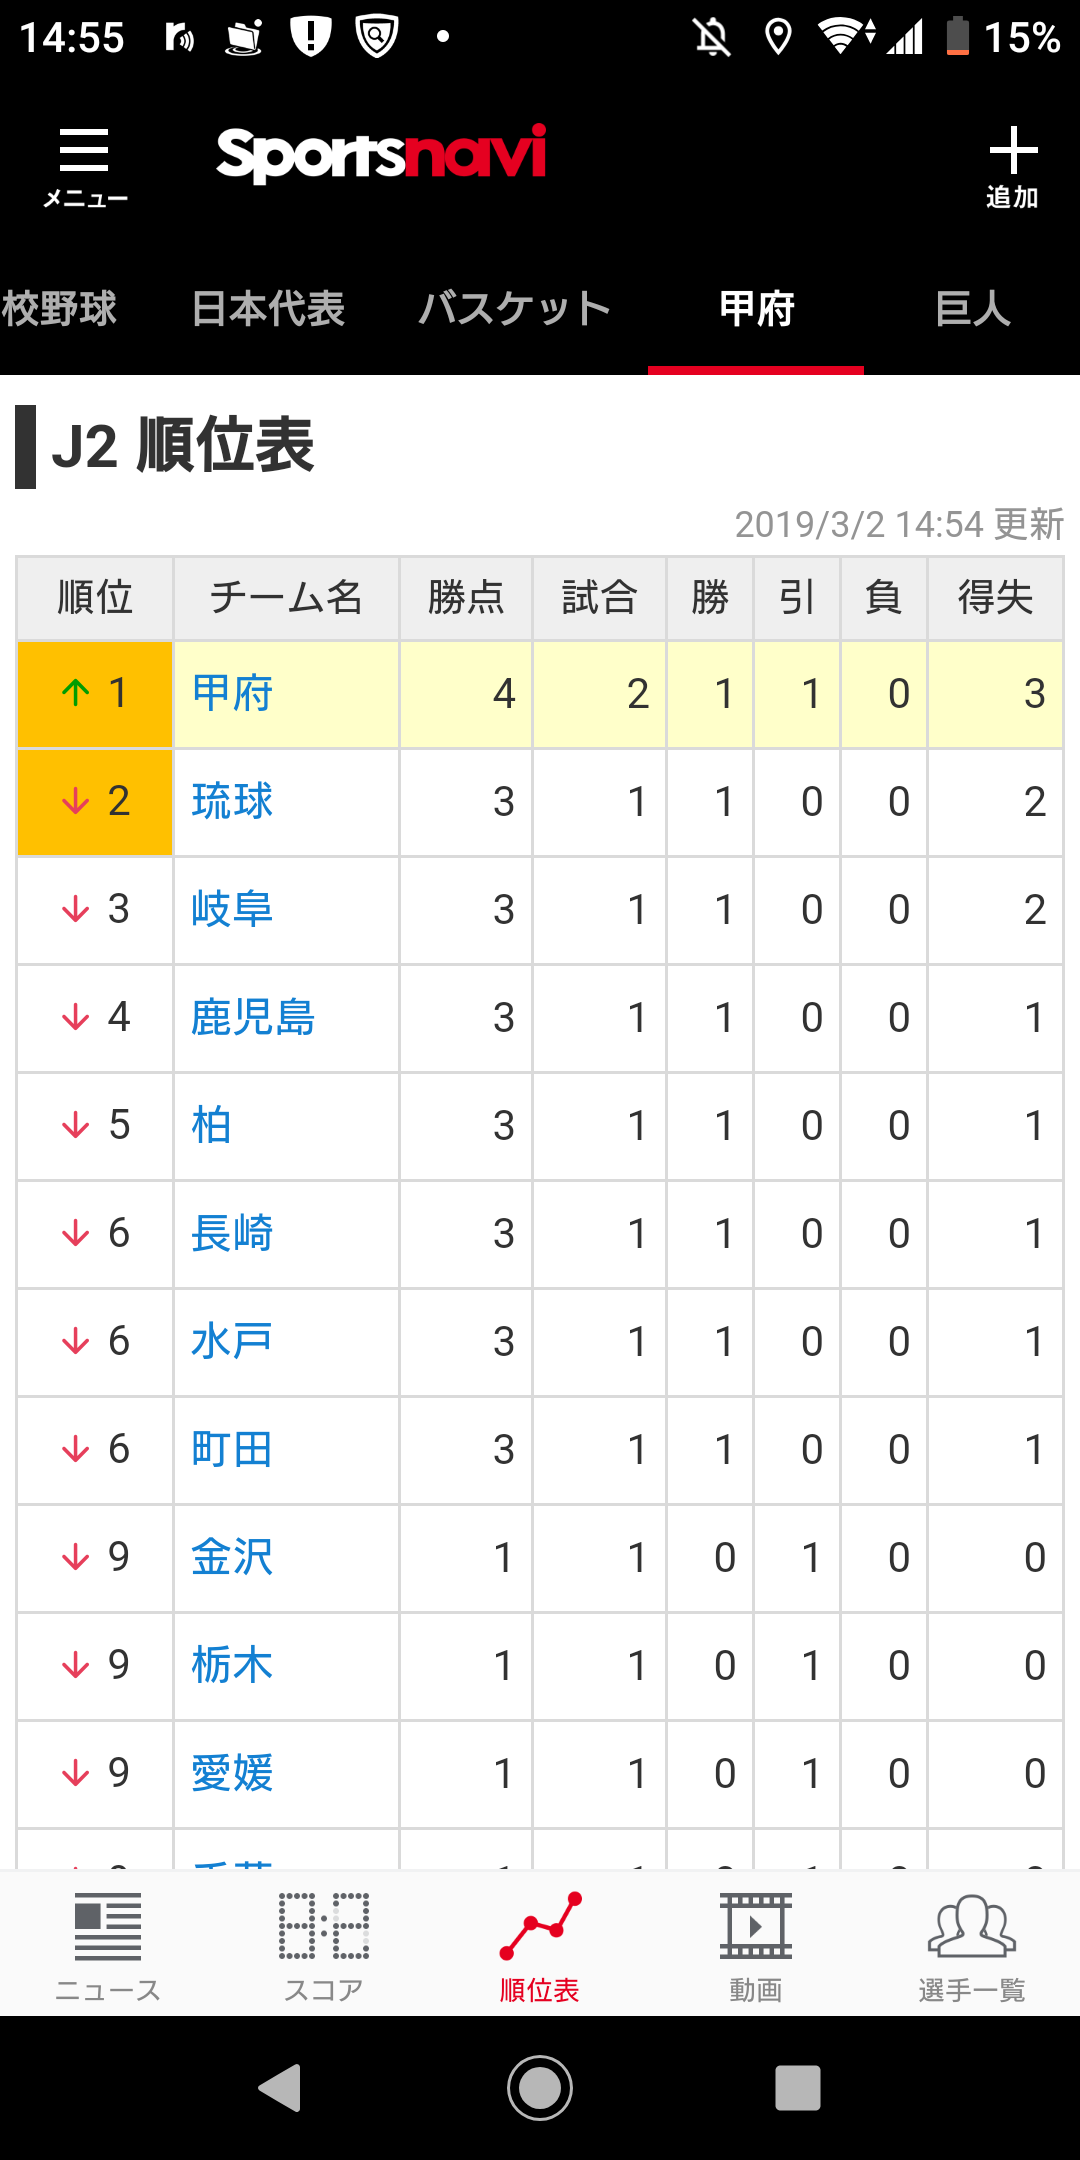Click the 勝点 column header
The height and width of the screenshot is (2160, 1080).
coord(466,598)
